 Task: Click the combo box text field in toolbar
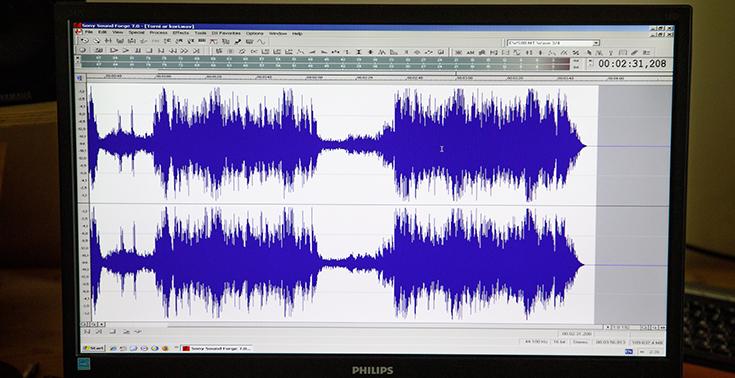coord(550,43)
